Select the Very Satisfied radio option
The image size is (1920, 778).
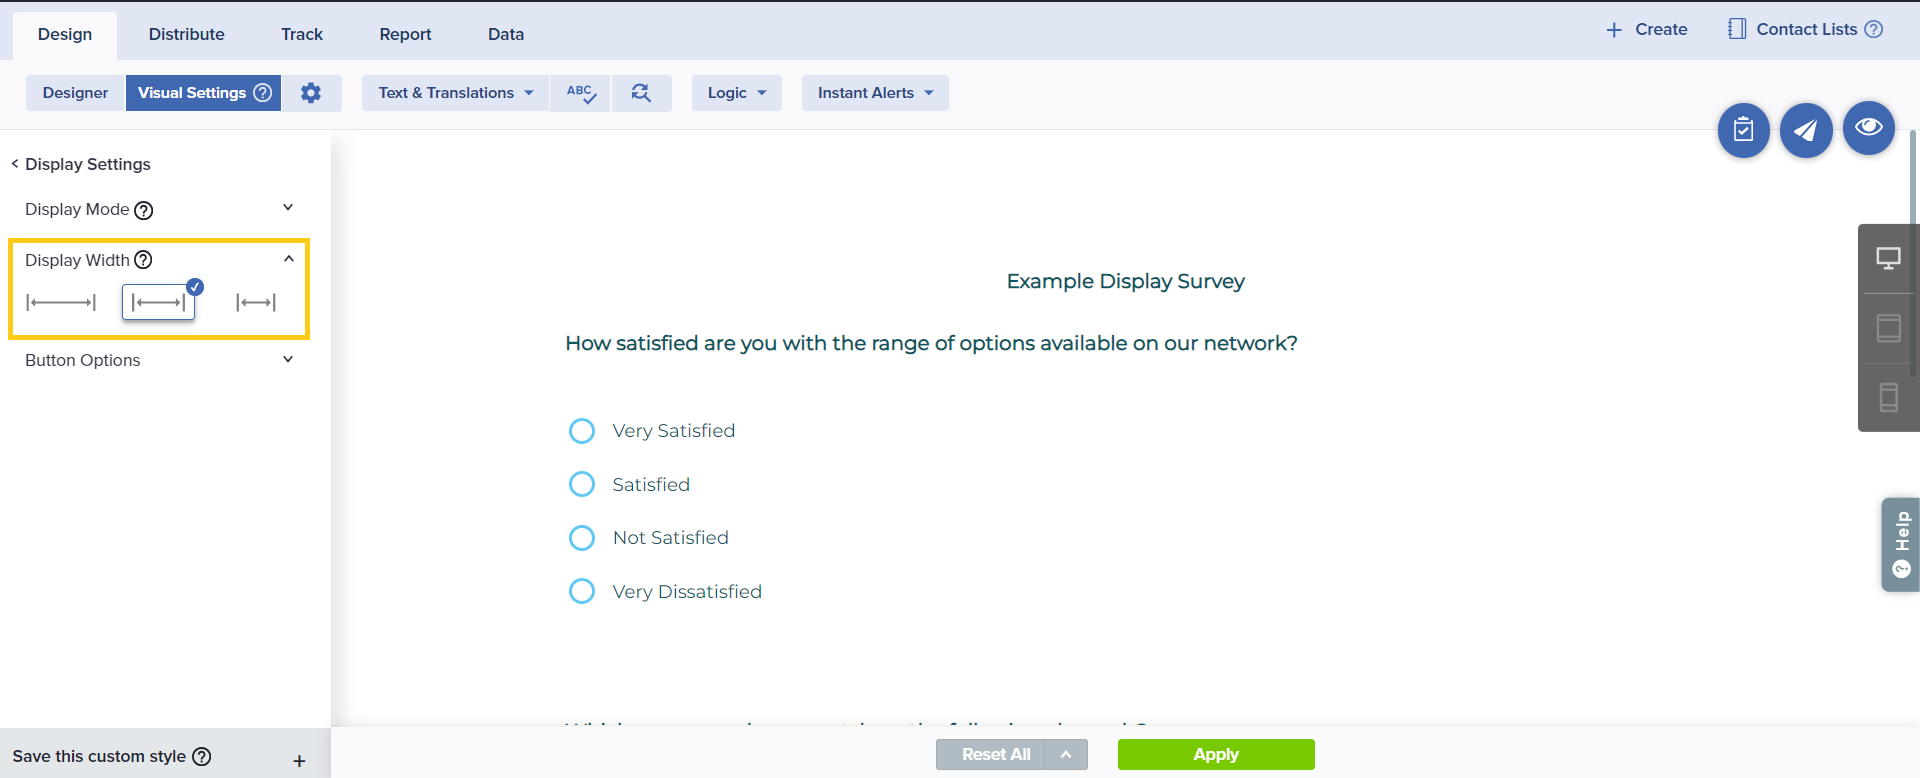pos(582,431)
